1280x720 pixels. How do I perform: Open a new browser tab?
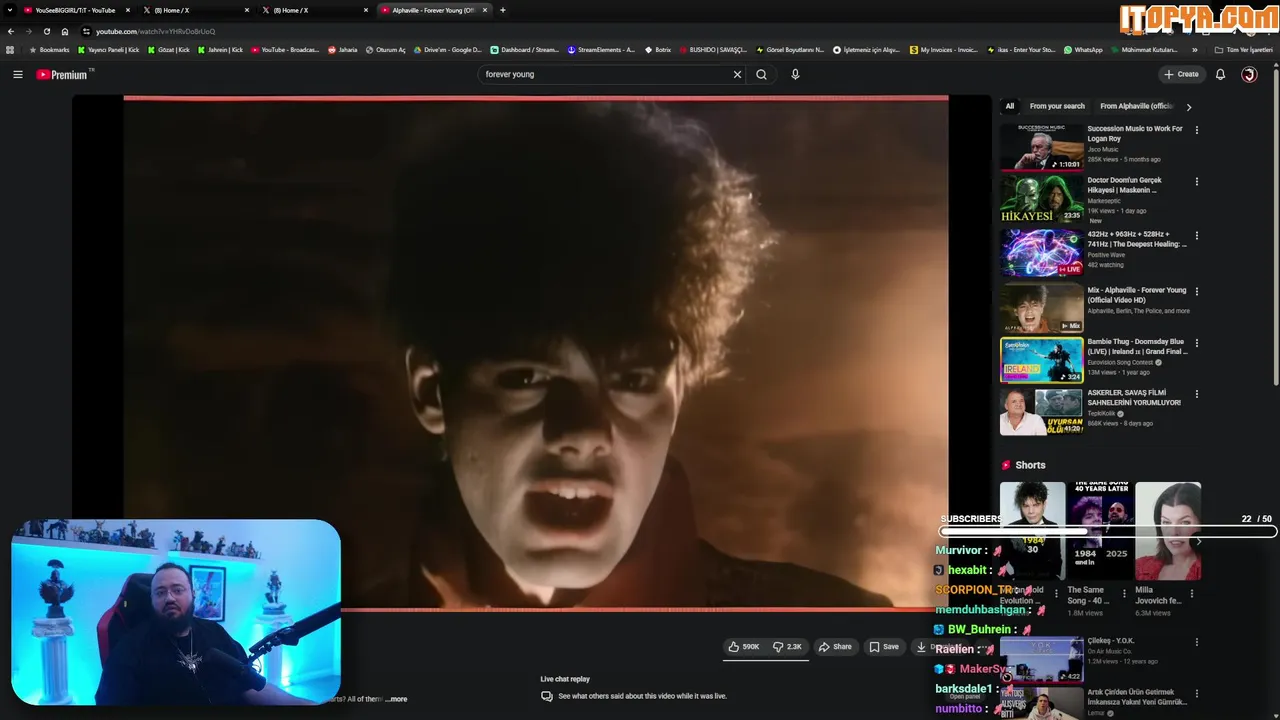pyautogui.click(x=502, y=10)
